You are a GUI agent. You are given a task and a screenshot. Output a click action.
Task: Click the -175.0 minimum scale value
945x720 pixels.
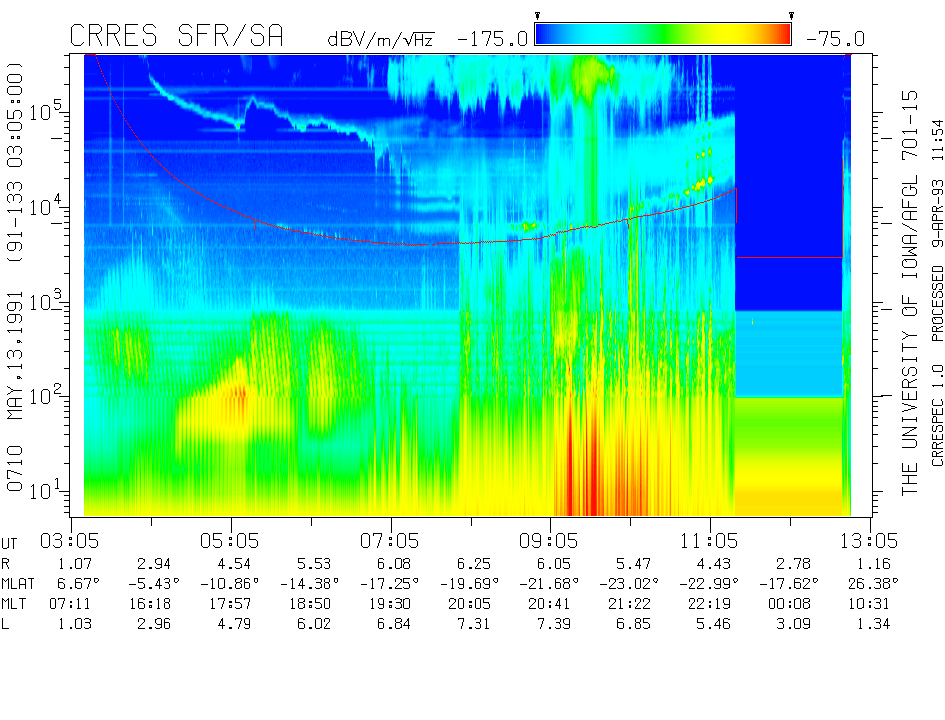(x=492, y=39)
